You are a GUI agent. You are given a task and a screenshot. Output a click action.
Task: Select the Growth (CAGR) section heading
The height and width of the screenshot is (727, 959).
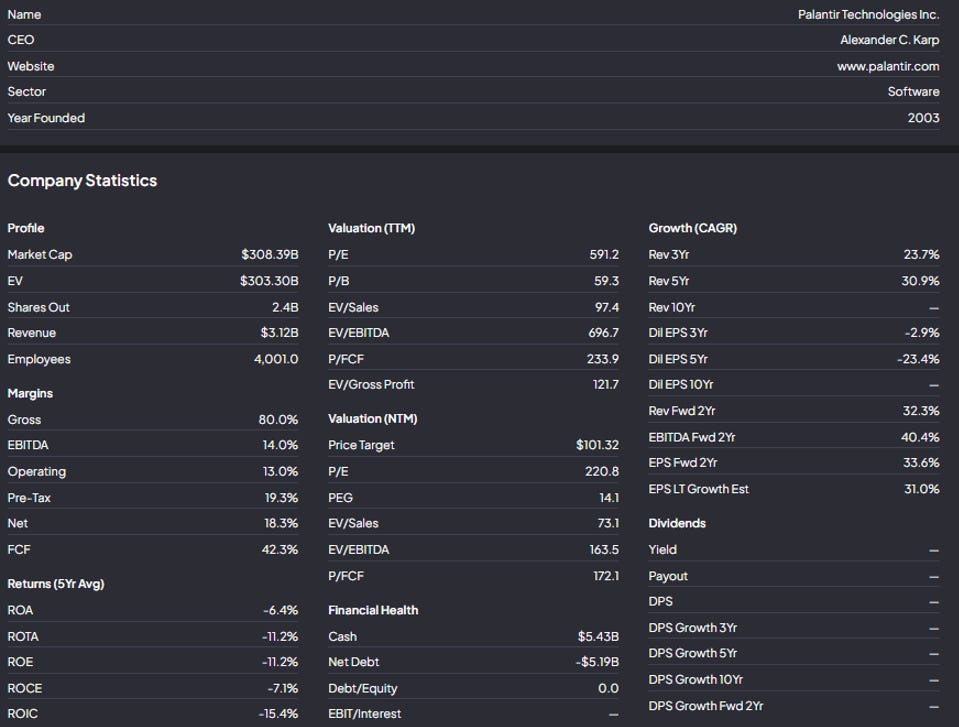[x=692, y=228]
